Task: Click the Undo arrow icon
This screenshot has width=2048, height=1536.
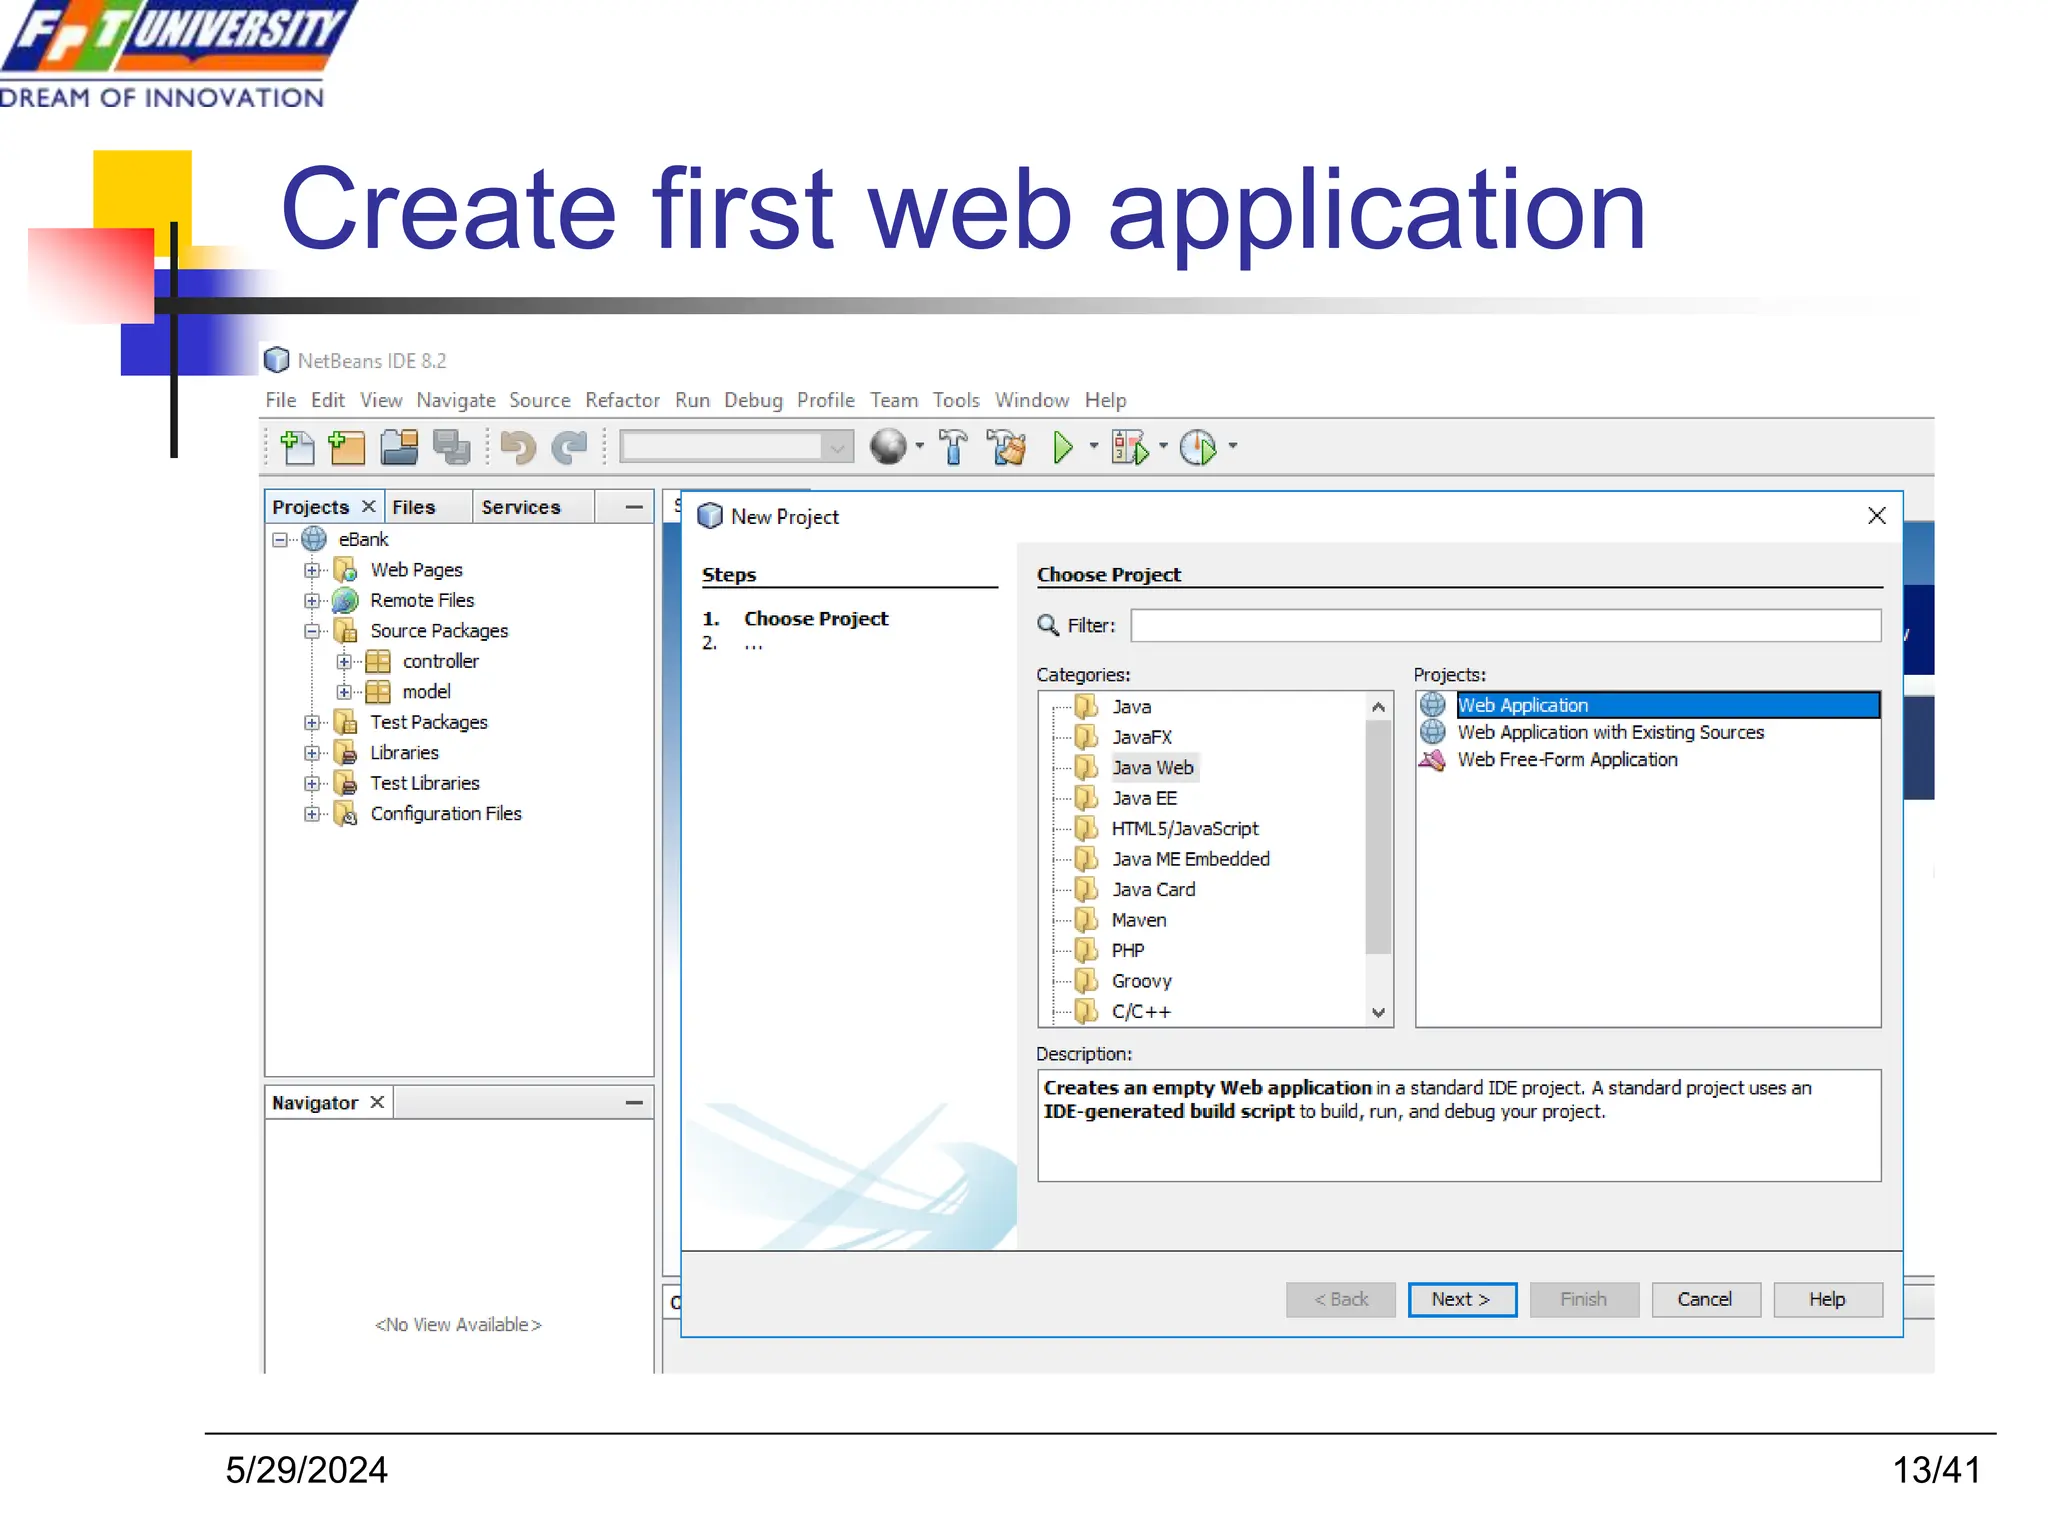Action: click(x=517, y=447)
